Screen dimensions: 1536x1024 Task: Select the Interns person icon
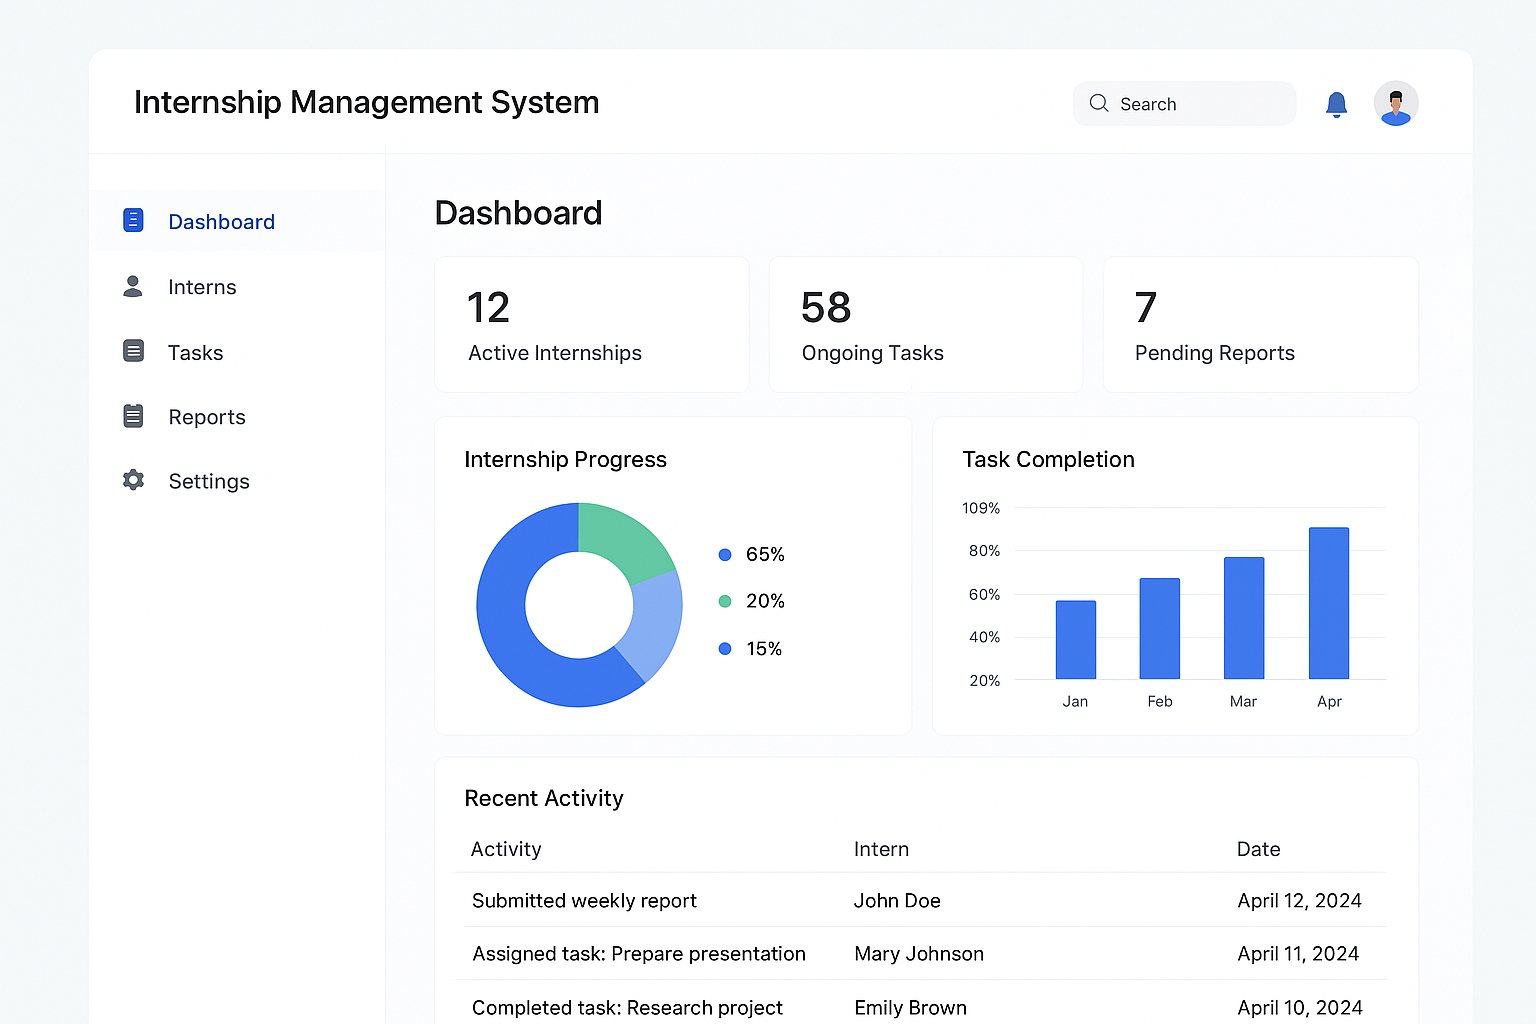coord(133,286)
